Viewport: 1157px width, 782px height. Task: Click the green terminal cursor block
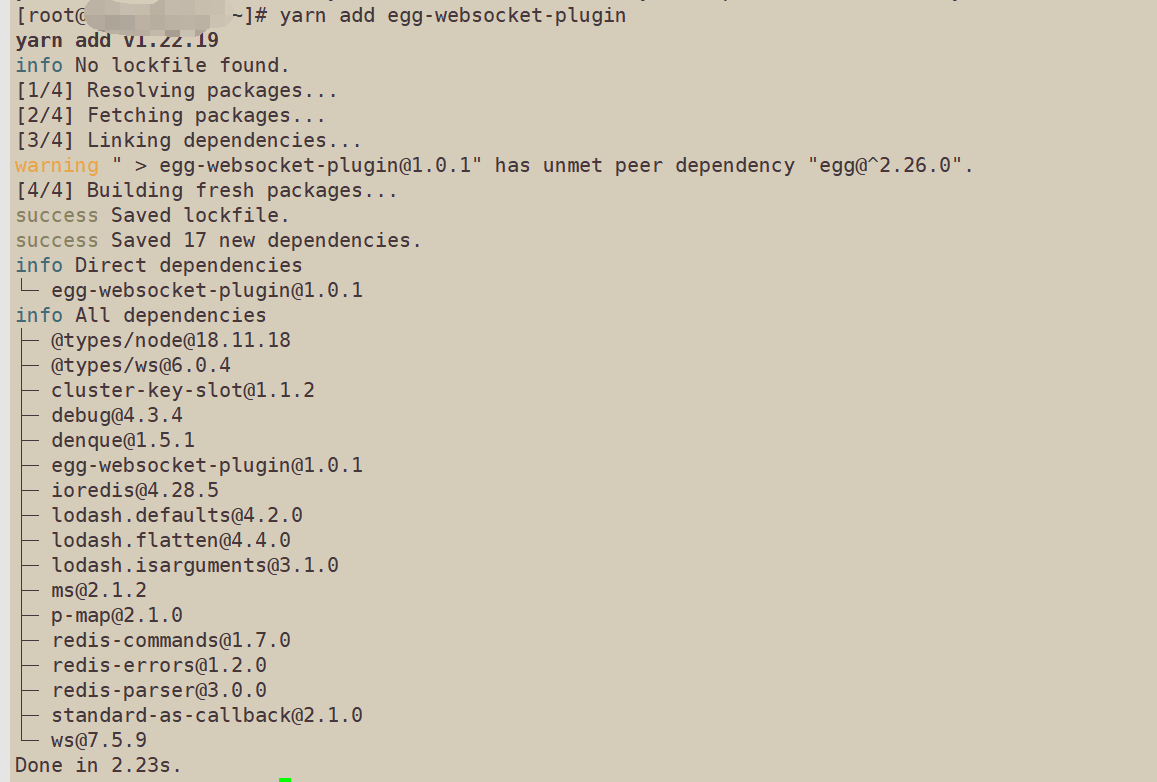(x=285, y=779)
